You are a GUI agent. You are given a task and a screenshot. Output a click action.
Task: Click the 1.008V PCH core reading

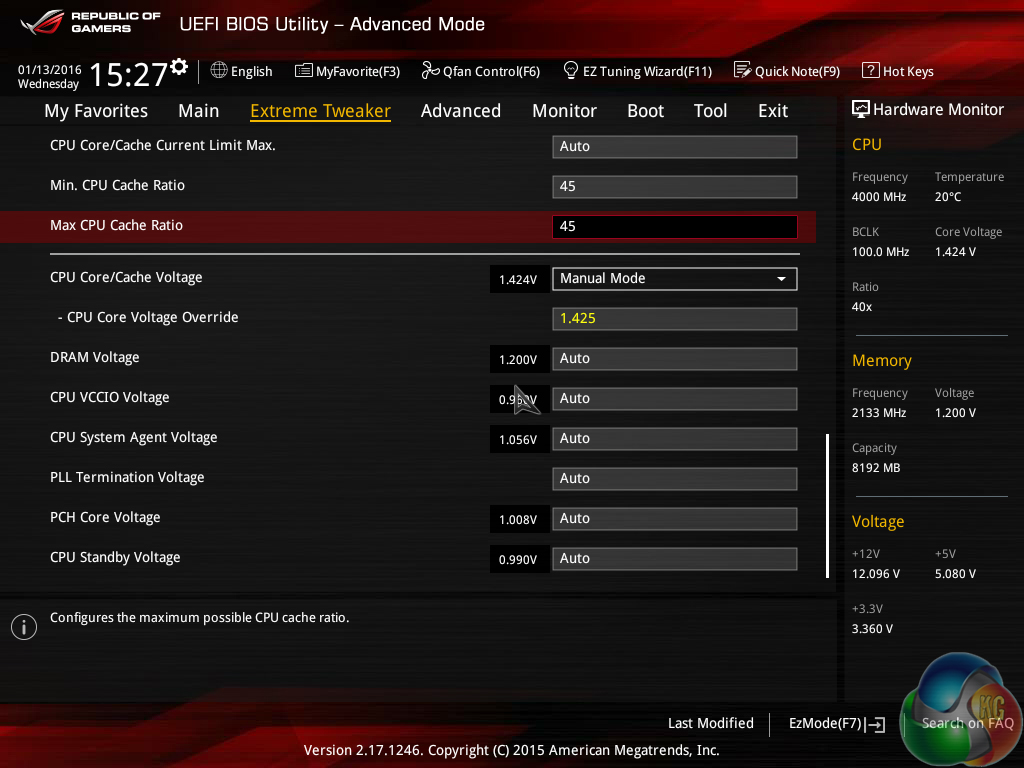click(x=518, y=520)
